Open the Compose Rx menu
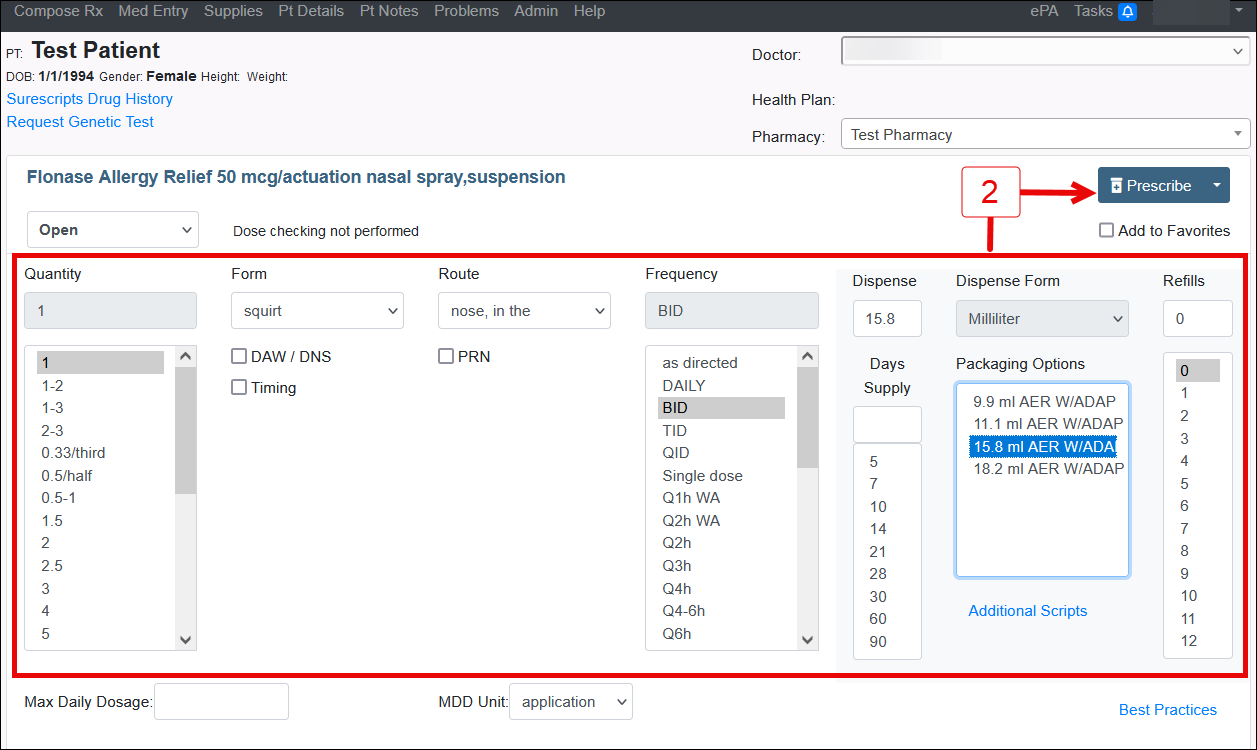1257x750 pixels. tap(58, 11)
